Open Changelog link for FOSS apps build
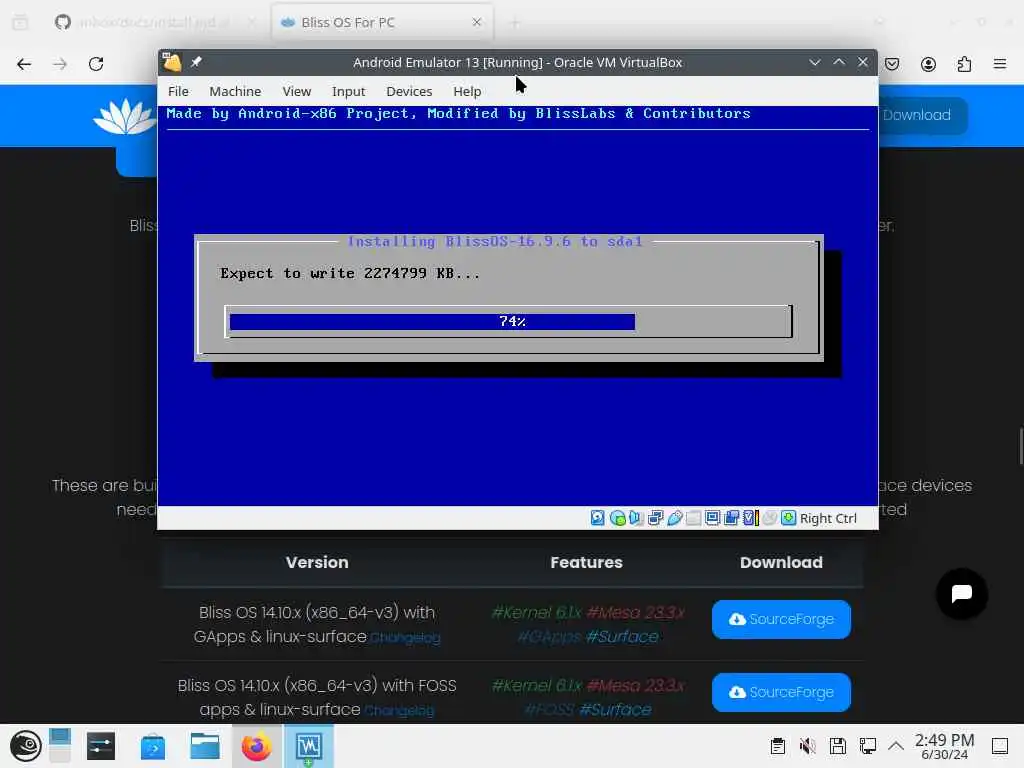Viewport: 1024px width, 768px height. pyautogui.click(x=399, y=711)
